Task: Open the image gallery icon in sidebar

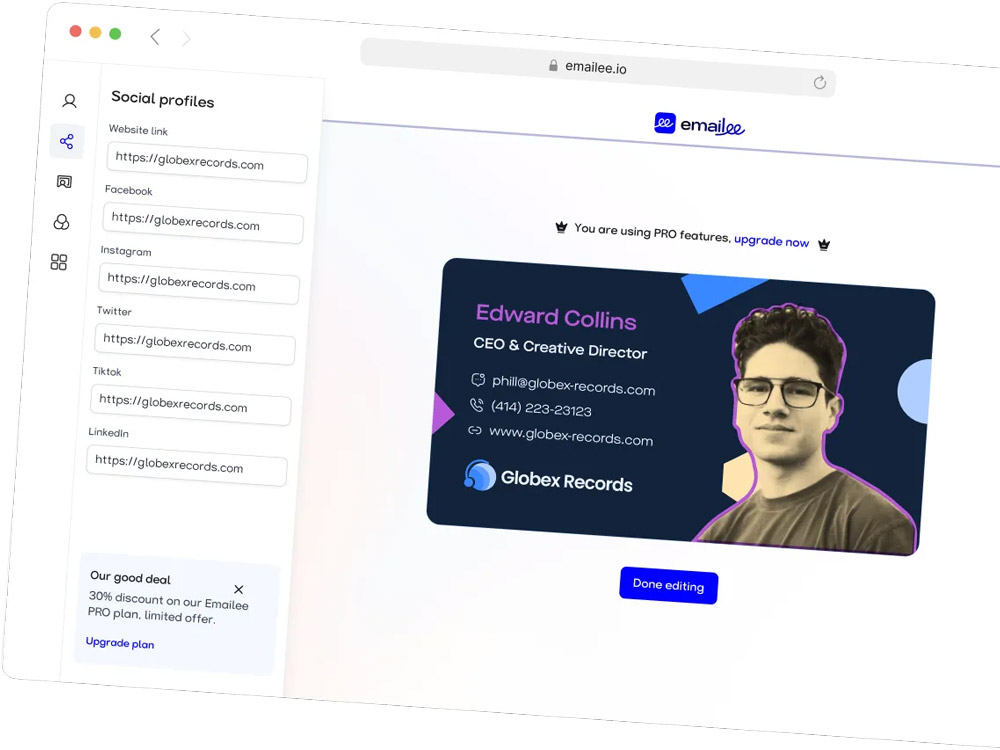Action: click(64, 182)
